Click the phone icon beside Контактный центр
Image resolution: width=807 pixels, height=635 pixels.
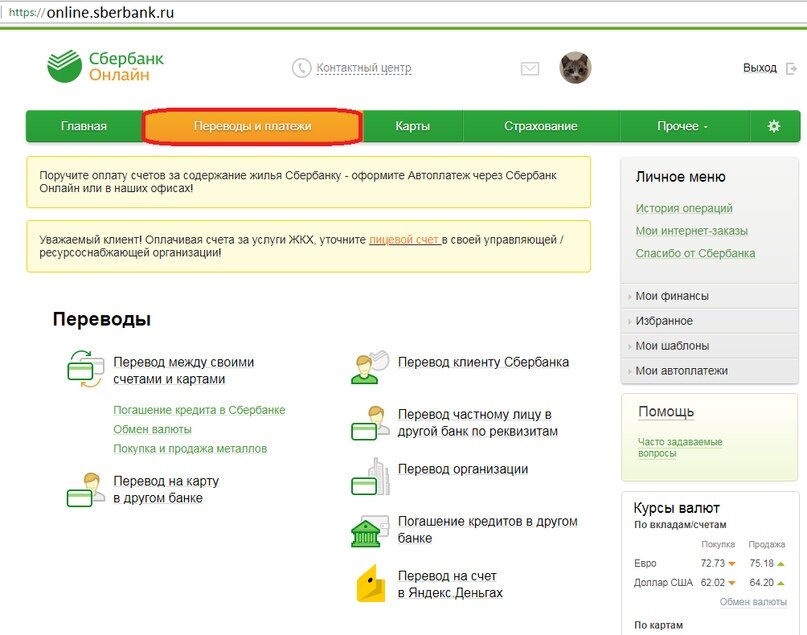[302, 68]
